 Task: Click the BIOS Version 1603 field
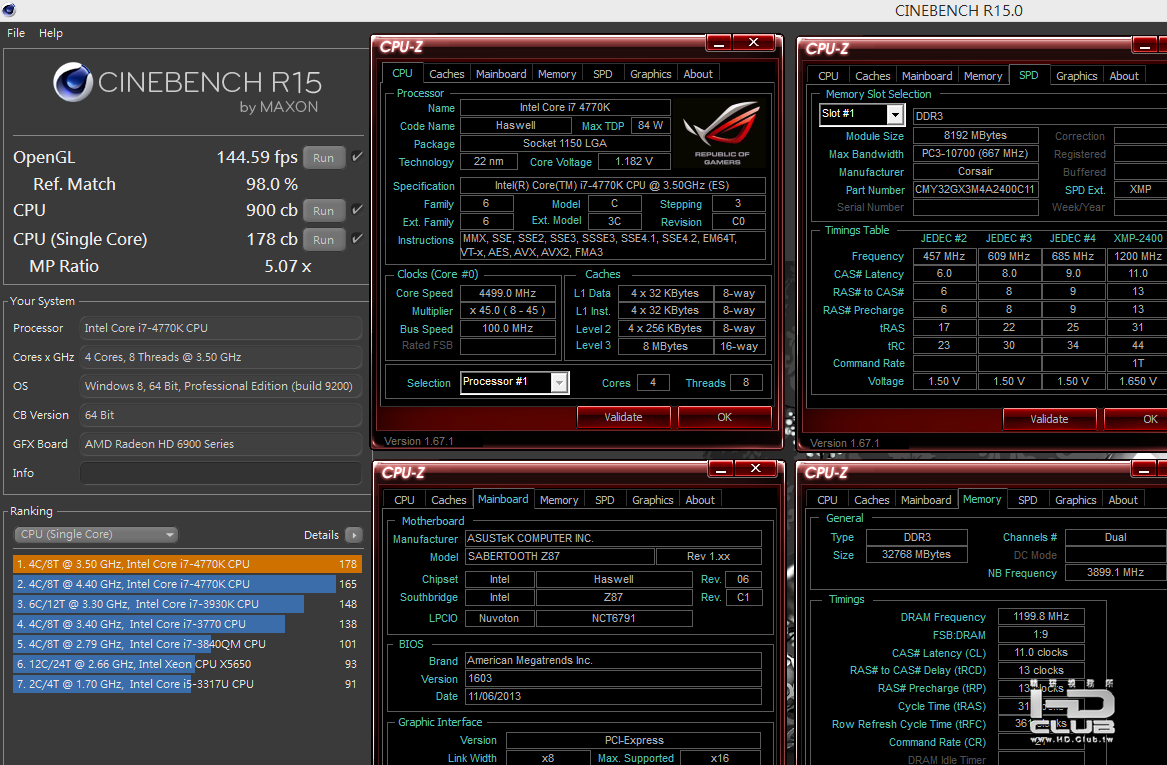(613, 679)
